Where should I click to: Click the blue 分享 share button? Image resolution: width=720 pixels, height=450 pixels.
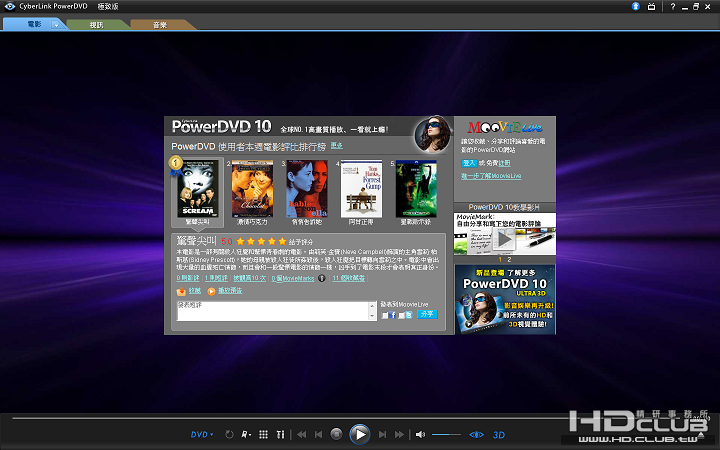[427, 314]
